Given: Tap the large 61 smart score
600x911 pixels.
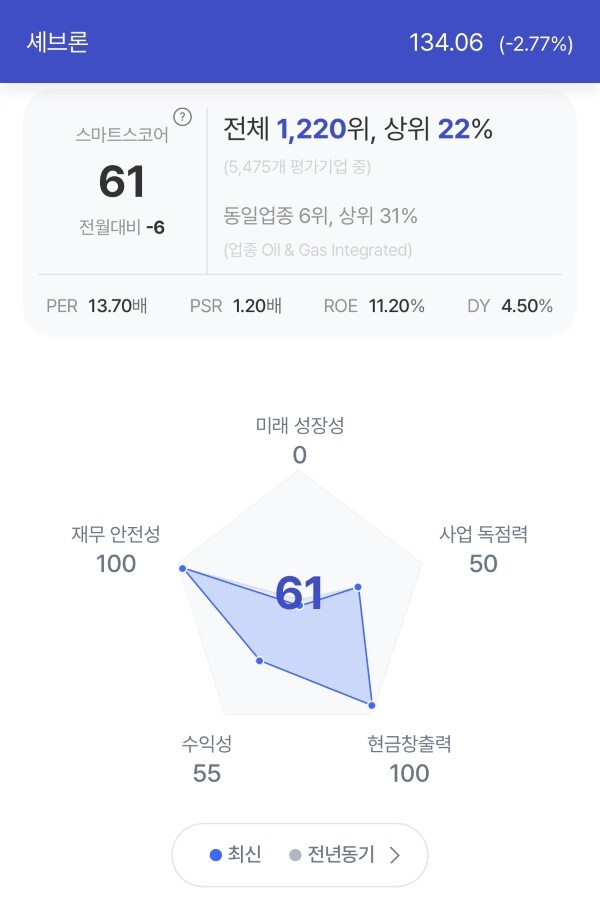Looking at the screenshot, I should point(121,181).
